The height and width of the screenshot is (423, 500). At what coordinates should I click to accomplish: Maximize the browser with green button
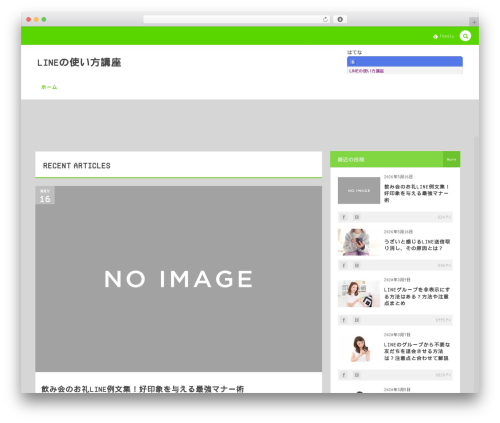tap(44, 19)
